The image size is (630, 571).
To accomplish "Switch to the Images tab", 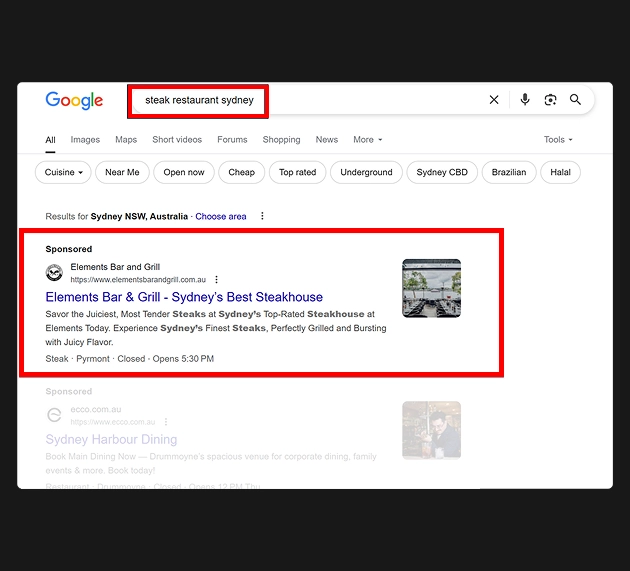I will 85,140.
